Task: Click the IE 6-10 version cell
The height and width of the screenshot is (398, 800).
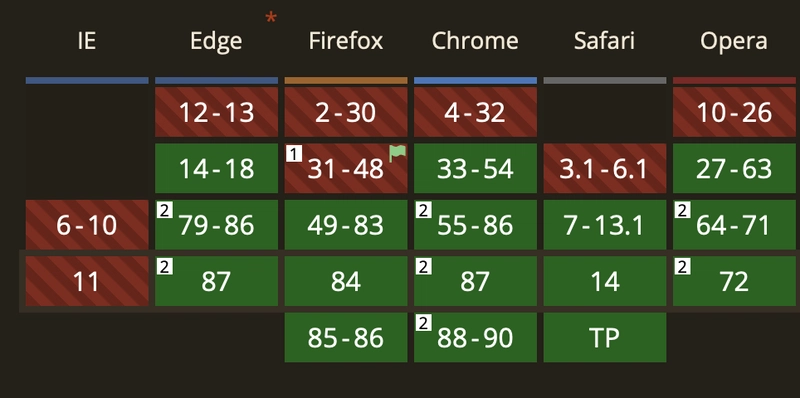Action: coord(87,225)
